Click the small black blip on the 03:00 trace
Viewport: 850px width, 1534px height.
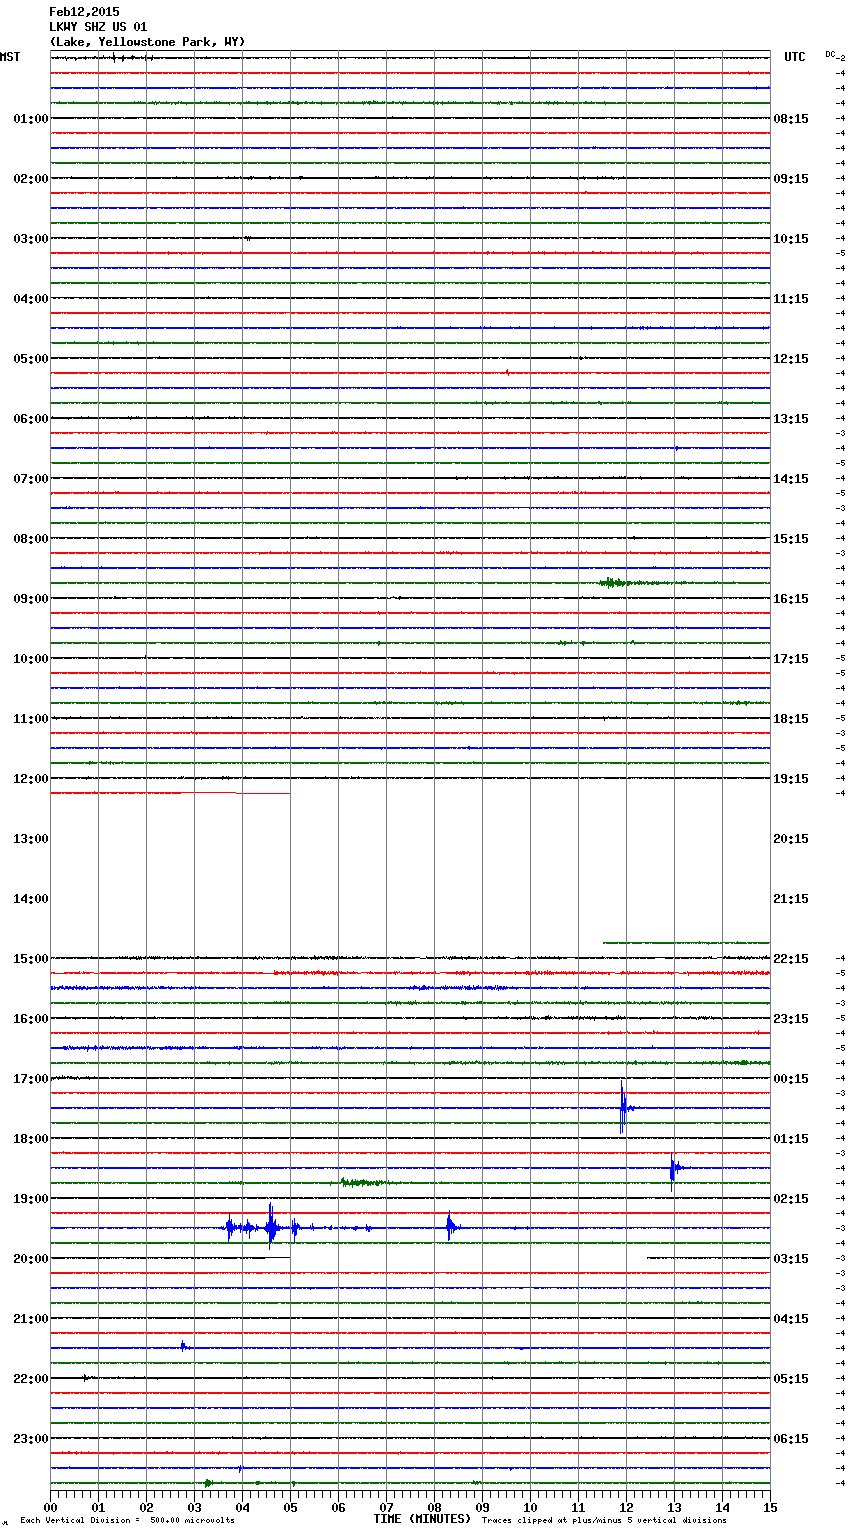[x=248, y=238]
